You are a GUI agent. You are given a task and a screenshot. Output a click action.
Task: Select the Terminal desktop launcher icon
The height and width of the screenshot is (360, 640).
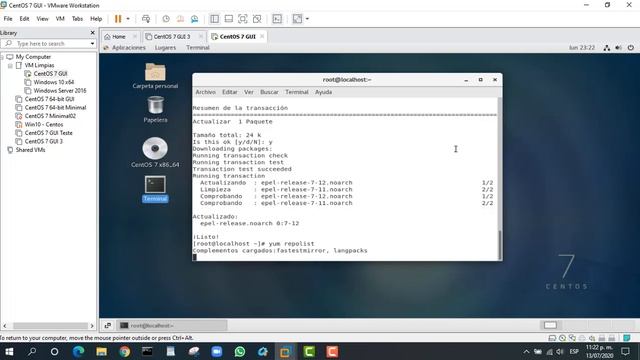[x=155, y=189]
